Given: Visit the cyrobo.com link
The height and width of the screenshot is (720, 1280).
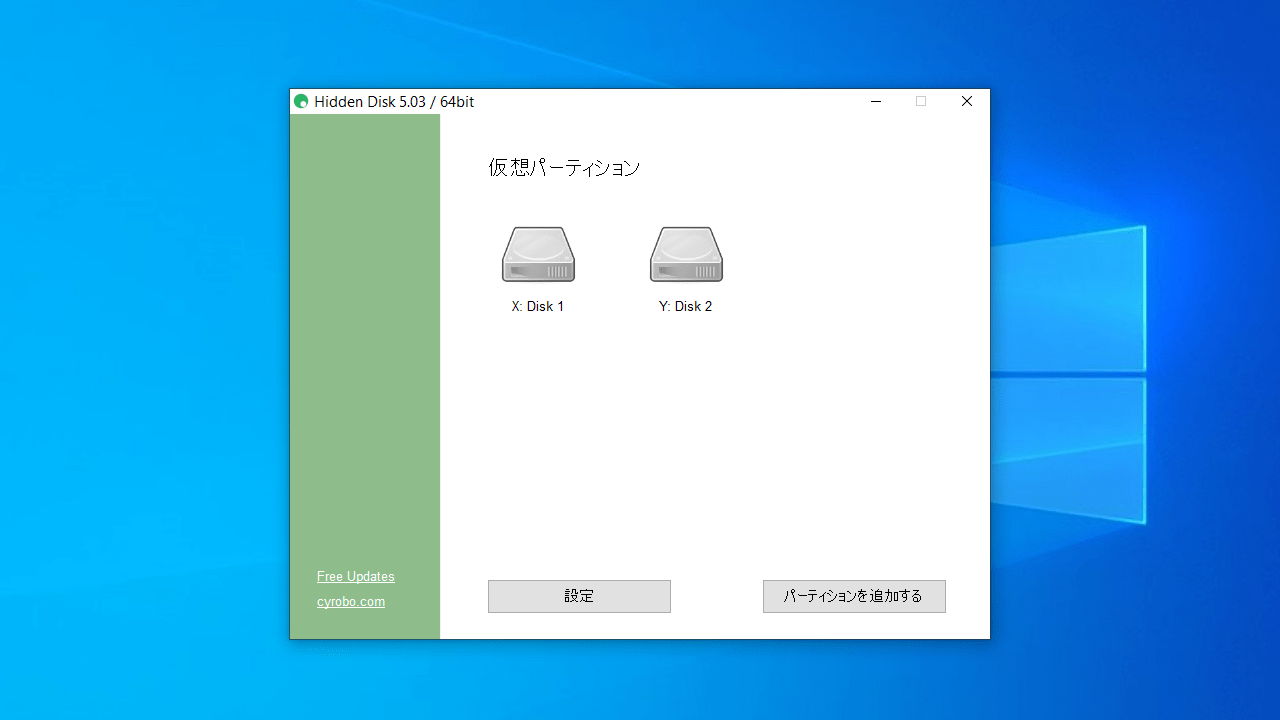Looking at the screenshot, I should tap(351, 602).
